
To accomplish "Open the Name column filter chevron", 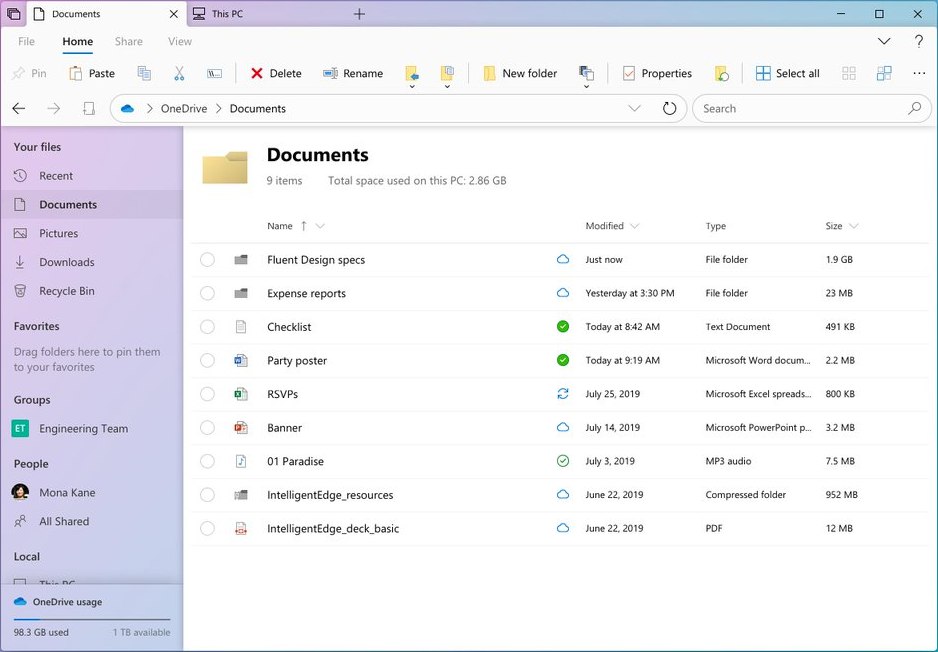I will point(320,226).
